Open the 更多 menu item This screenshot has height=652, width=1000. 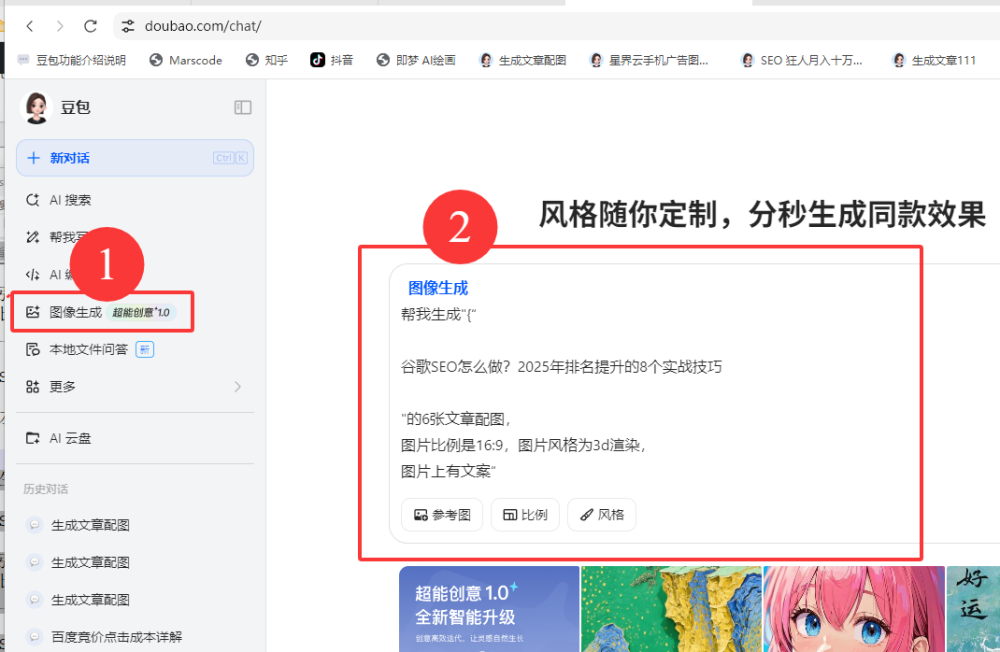[x=135, y=387]
